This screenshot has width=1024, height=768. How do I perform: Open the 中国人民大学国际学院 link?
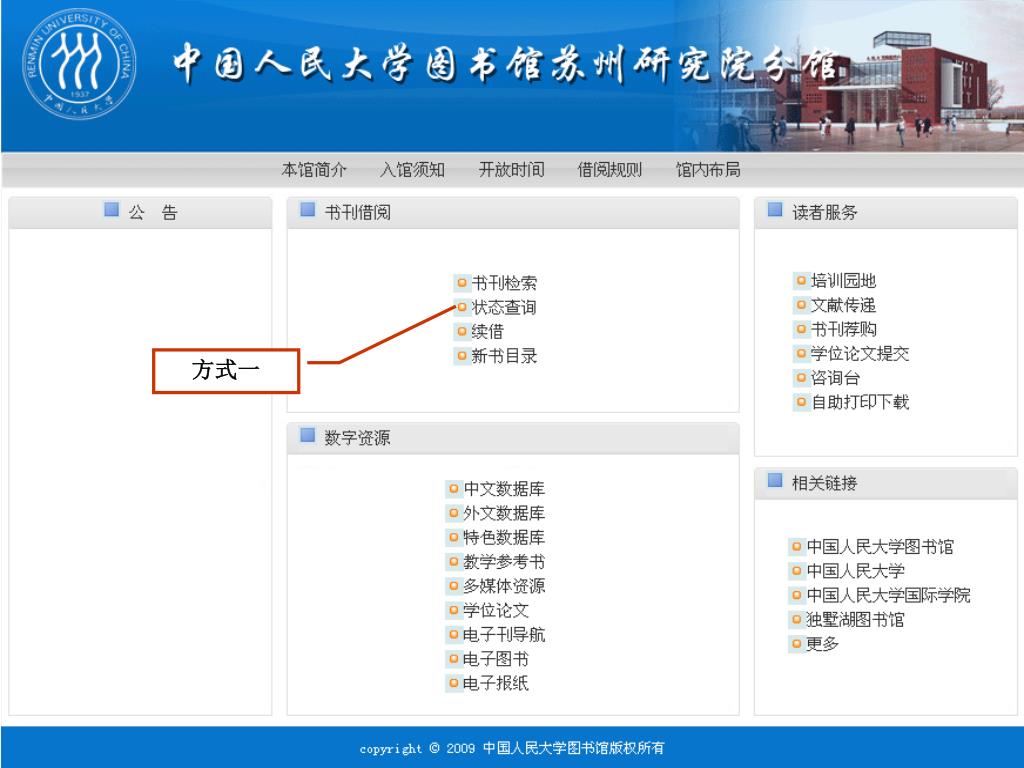coord(888,595)
